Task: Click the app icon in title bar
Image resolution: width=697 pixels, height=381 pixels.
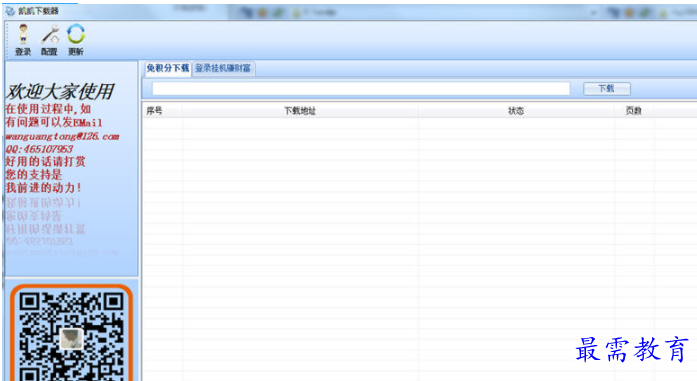Action: tap(10, 11)
